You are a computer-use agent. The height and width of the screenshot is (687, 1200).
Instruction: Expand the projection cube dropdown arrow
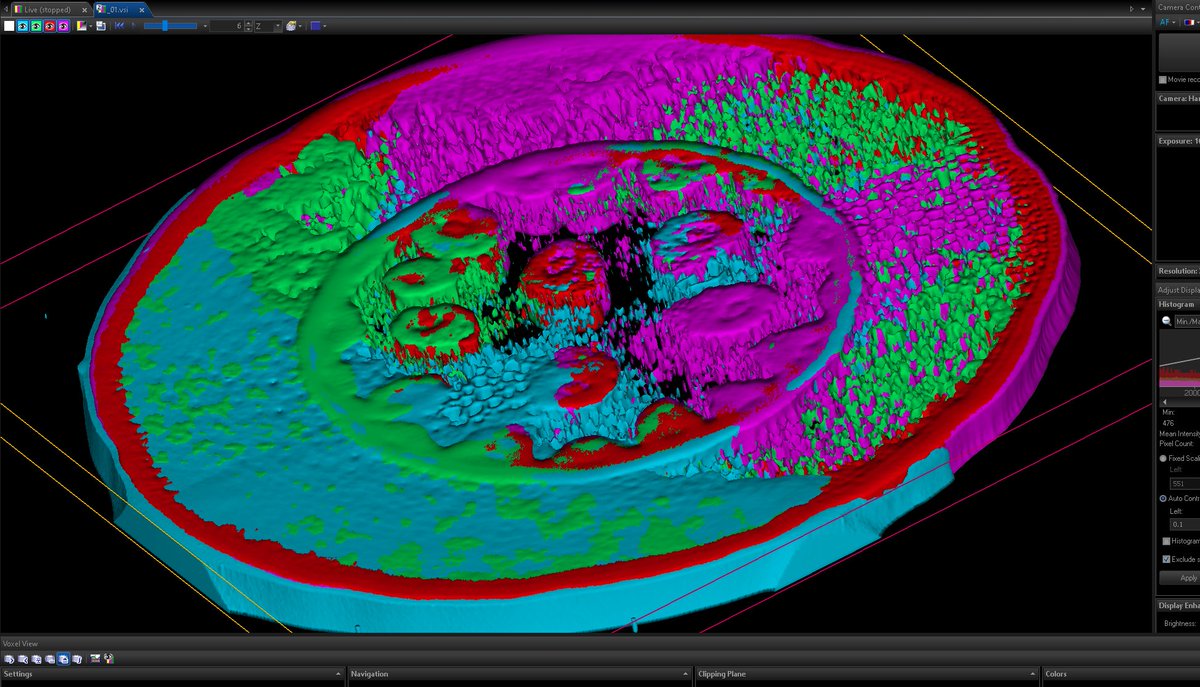pyautogui.click(x=300, y=26)
